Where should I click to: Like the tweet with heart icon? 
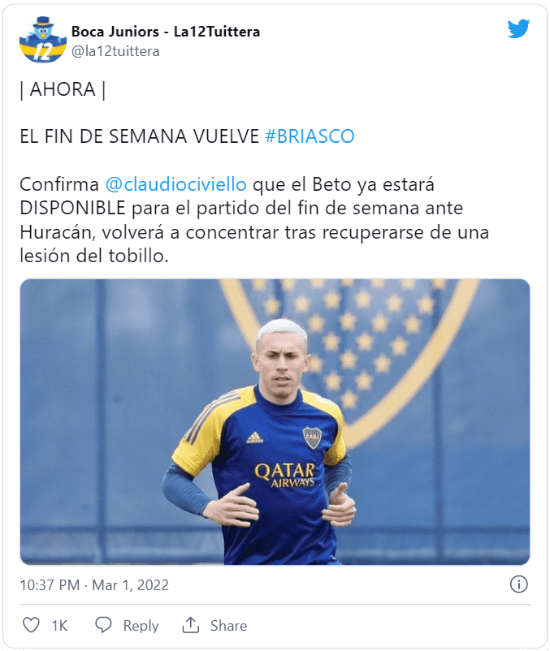tap(31, 625)
